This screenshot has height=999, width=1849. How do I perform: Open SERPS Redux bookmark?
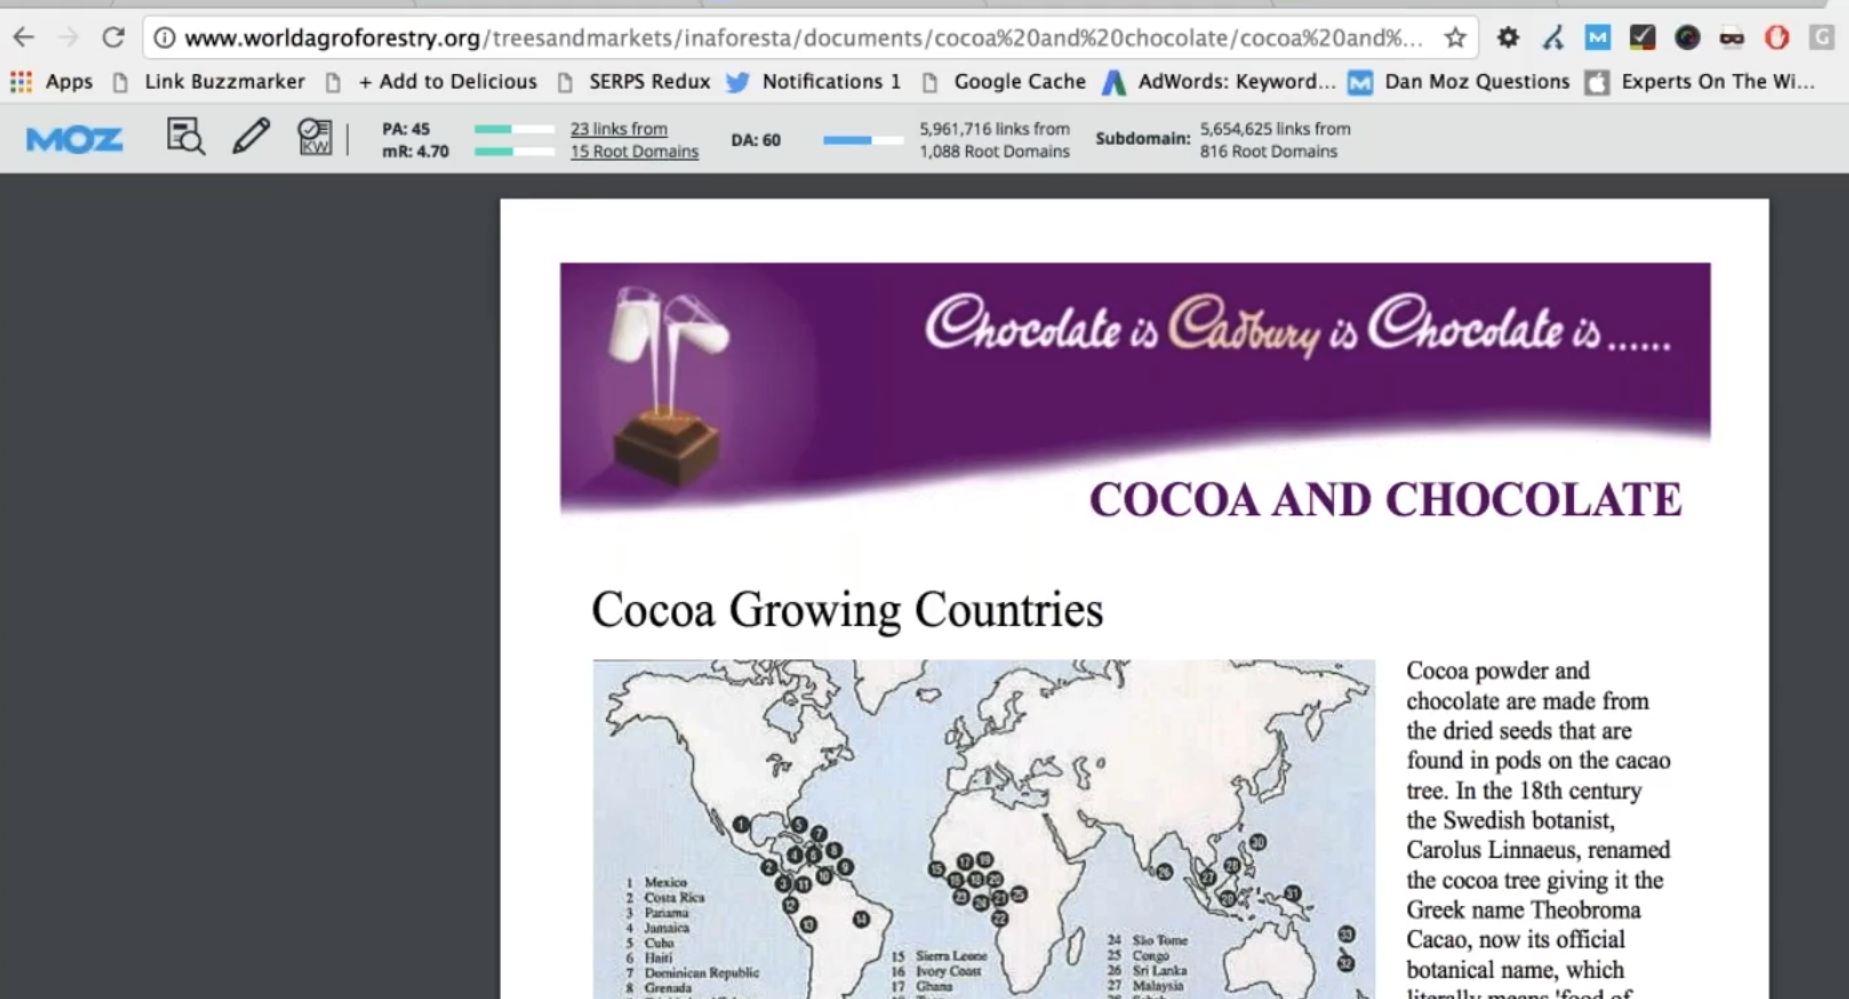[x=633, y=82]
